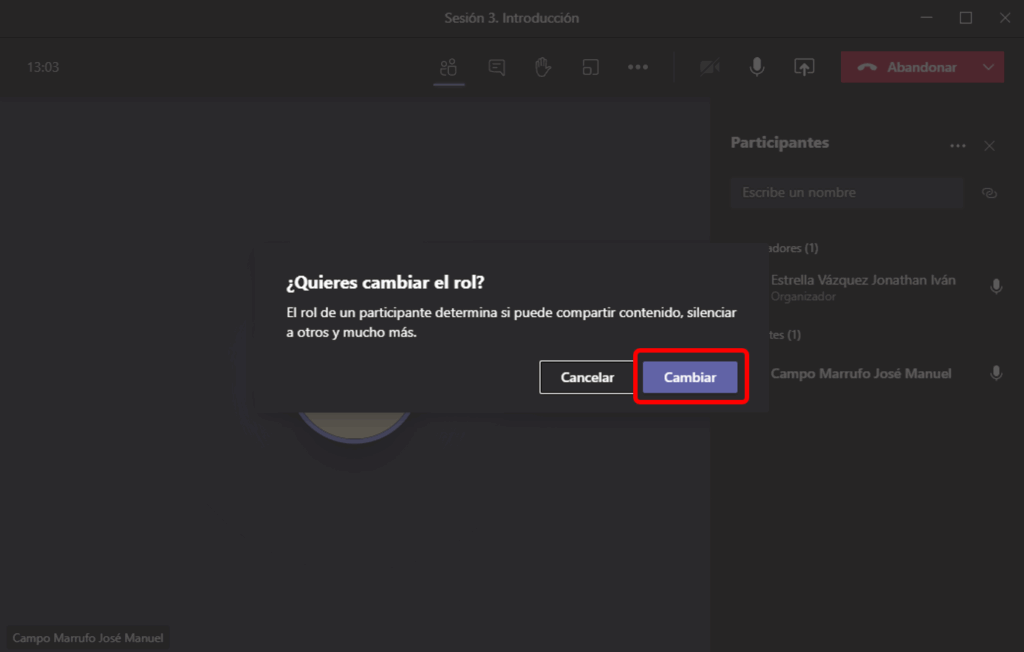
Task: Expand the Abandonar dropdown arrow
Action: coord(989,67)
